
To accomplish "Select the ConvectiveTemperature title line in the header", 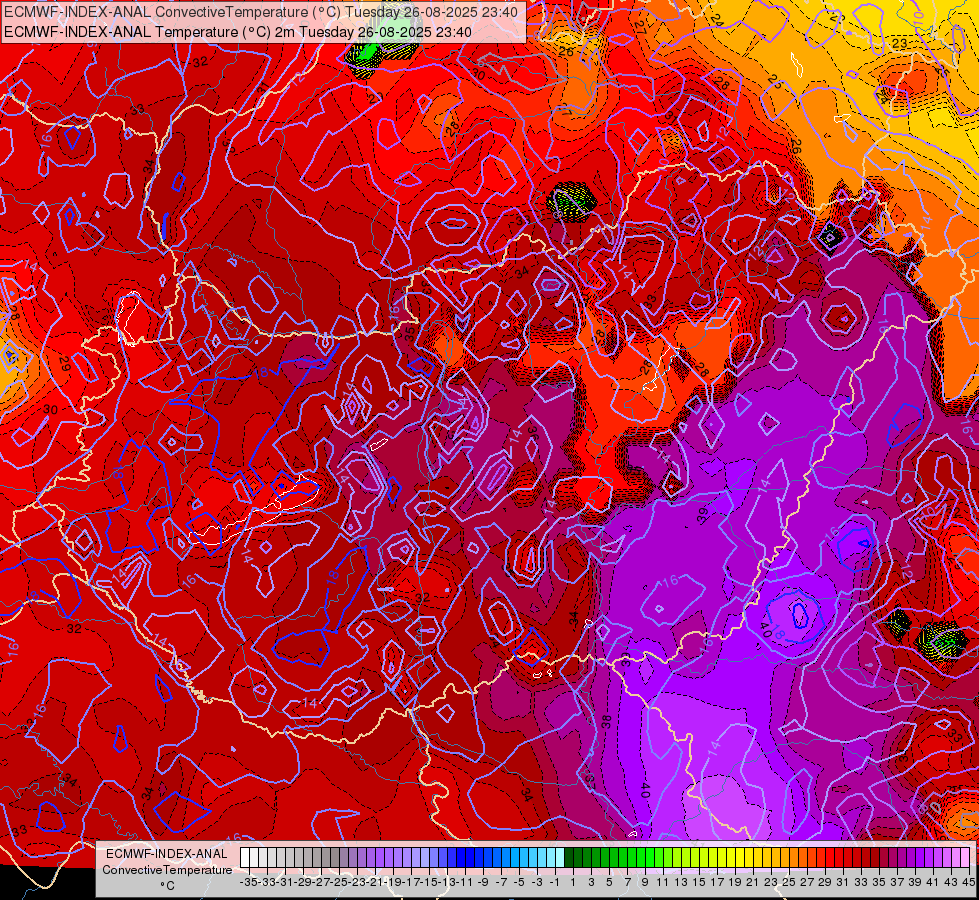I will (x=261, y=12).
